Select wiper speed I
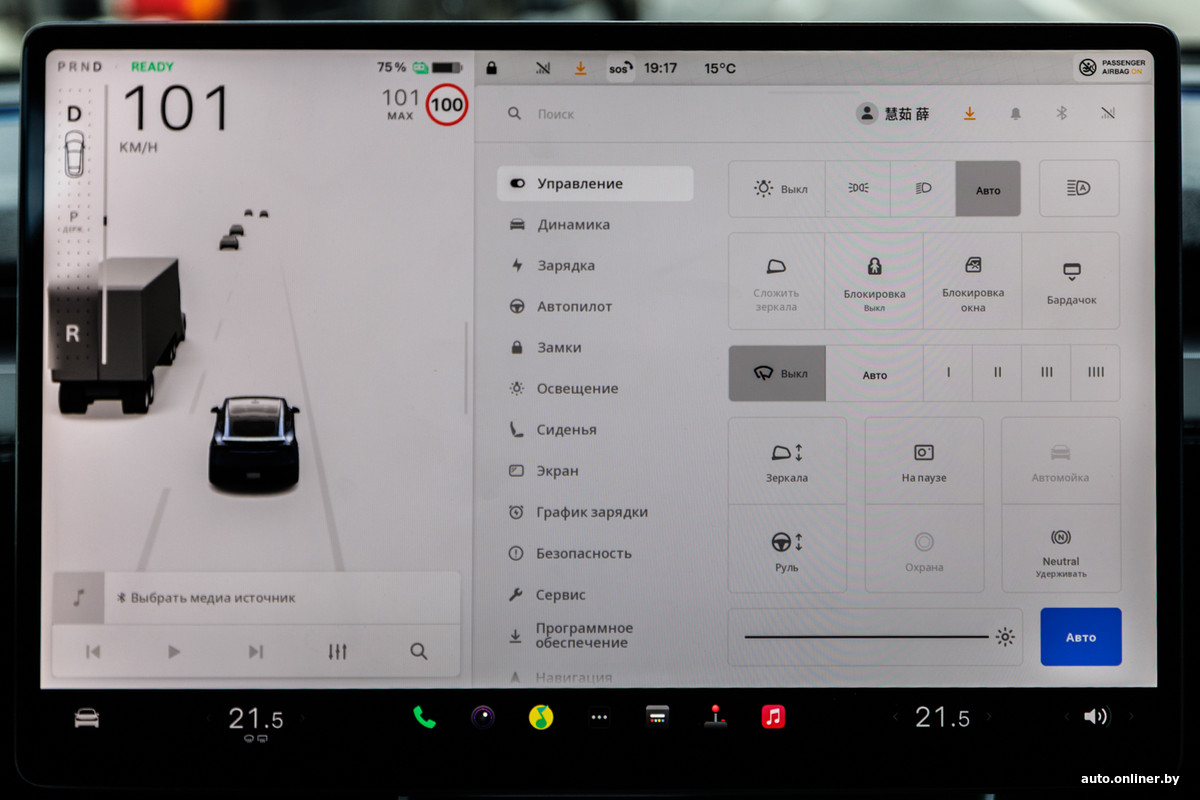Screen dimensions: 1200x800 [x=948, y=373]
